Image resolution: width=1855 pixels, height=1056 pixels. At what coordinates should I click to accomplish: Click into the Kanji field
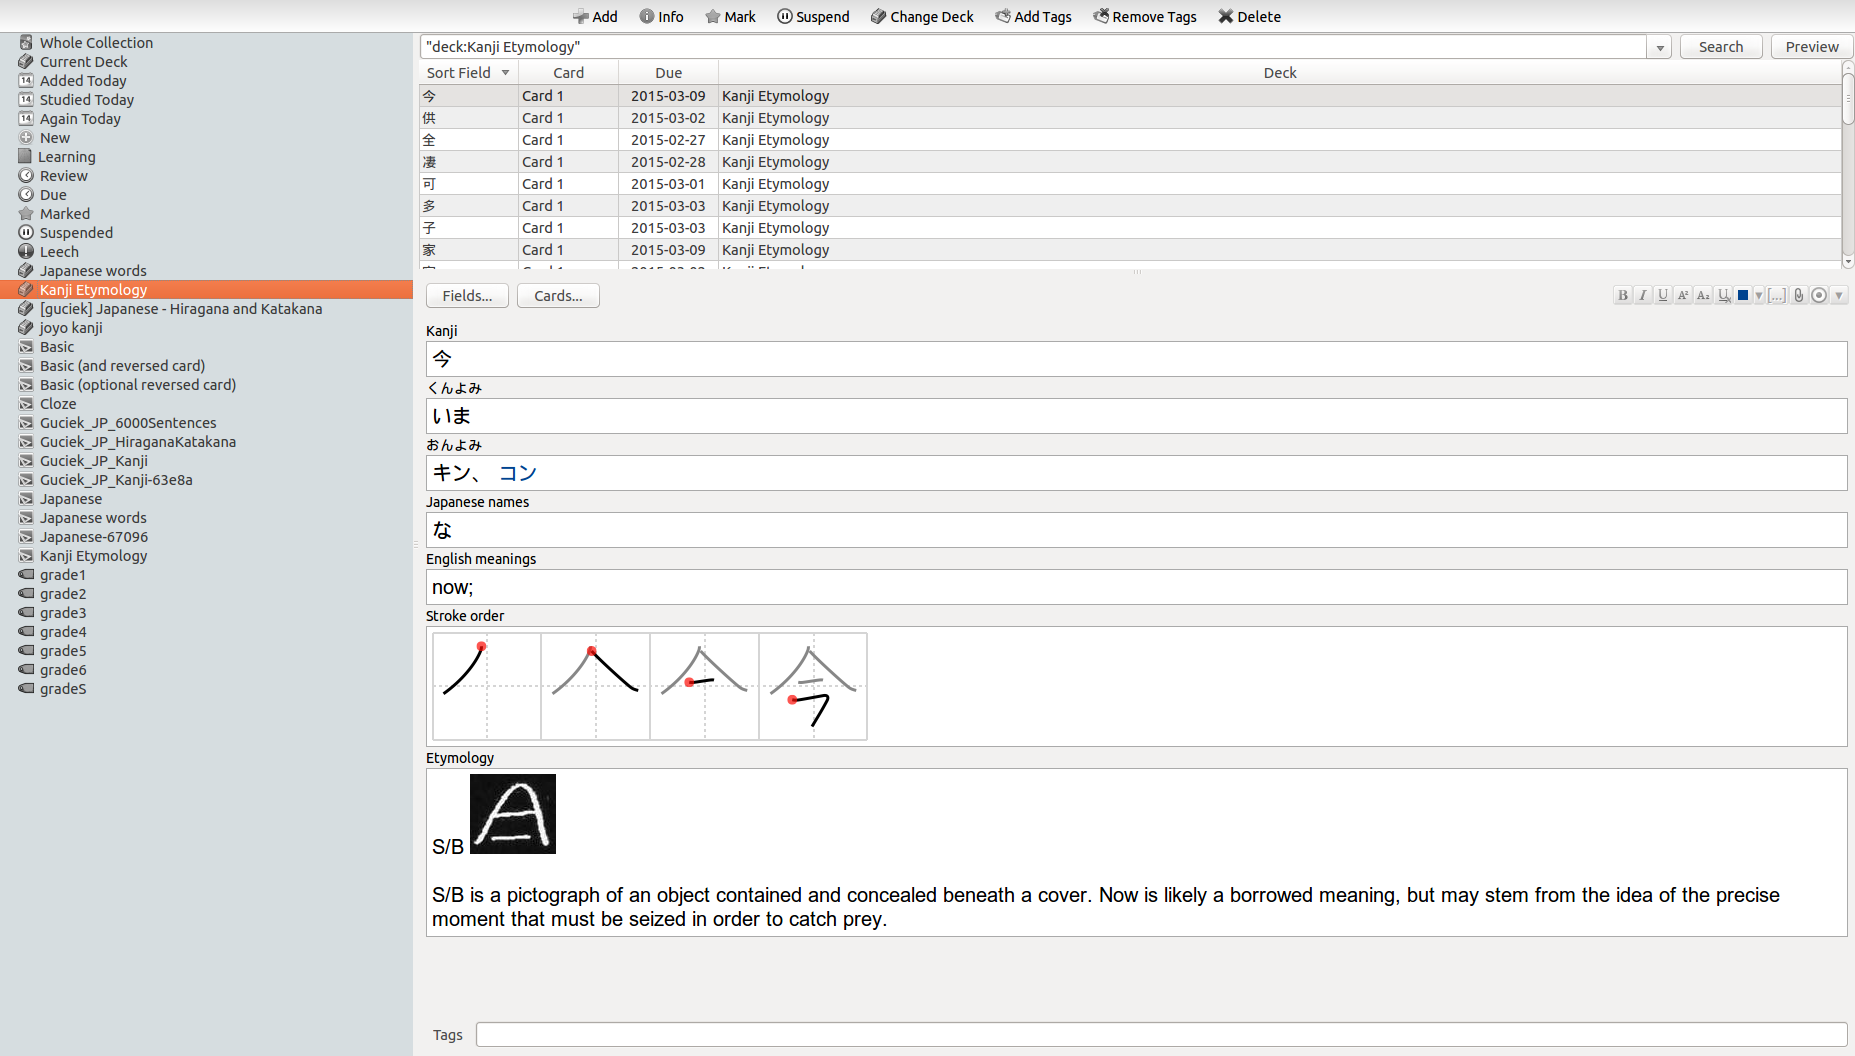[x=1136, y=359]
